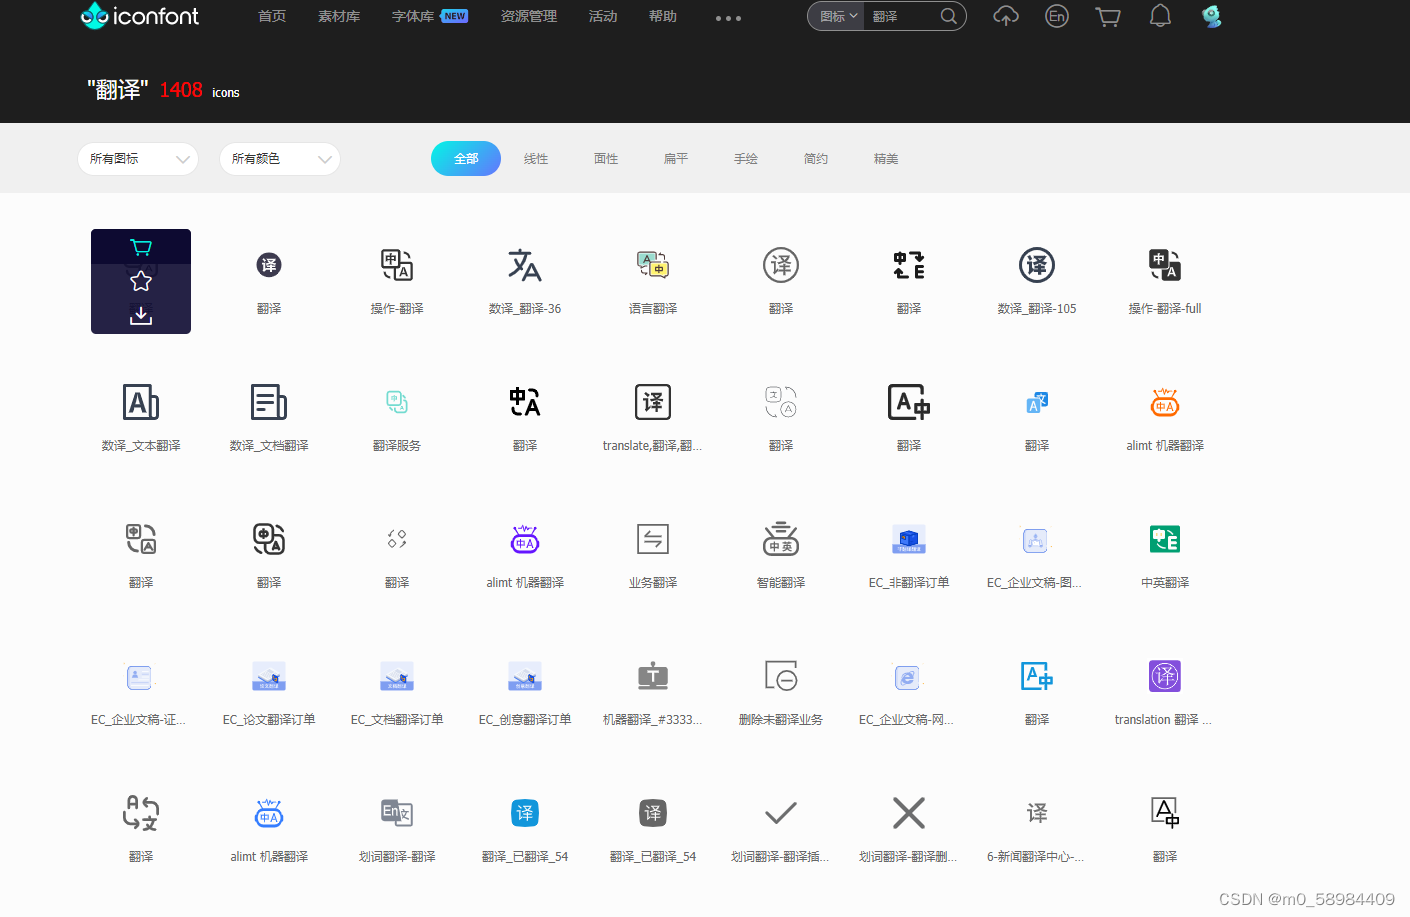Select the green 中英翻译 icon

coord(1165,539)
